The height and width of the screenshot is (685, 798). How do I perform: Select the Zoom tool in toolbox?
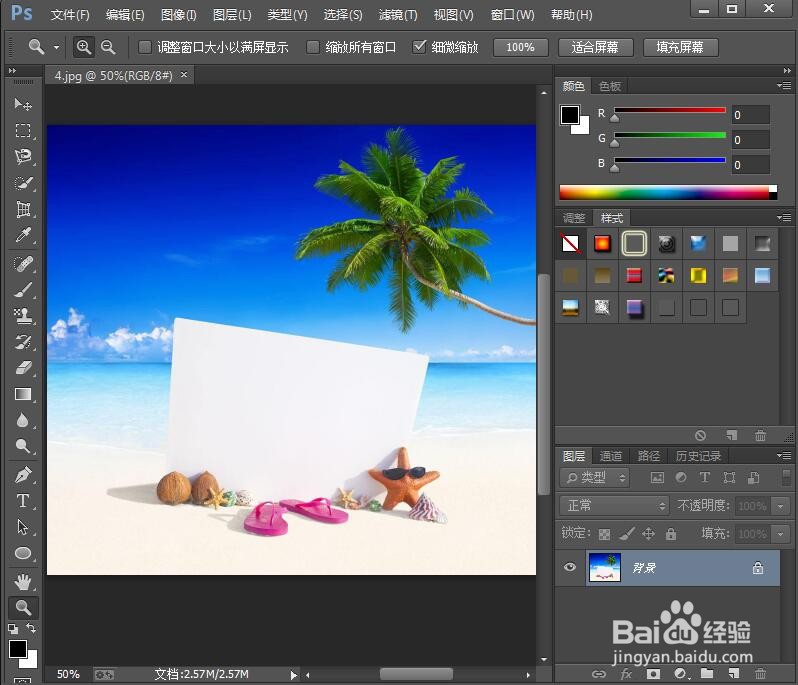[x=23, y=607]
